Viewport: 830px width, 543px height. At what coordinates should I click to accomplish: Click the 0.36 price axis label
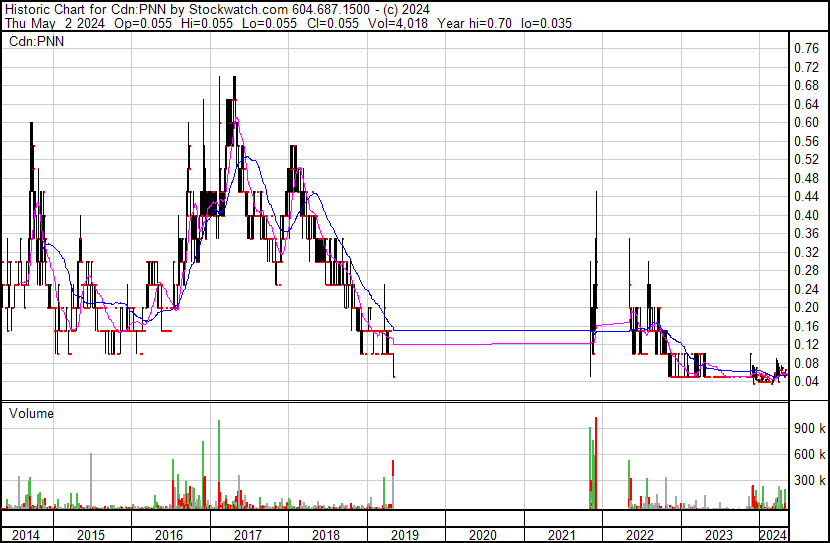[x=806, y=233]
